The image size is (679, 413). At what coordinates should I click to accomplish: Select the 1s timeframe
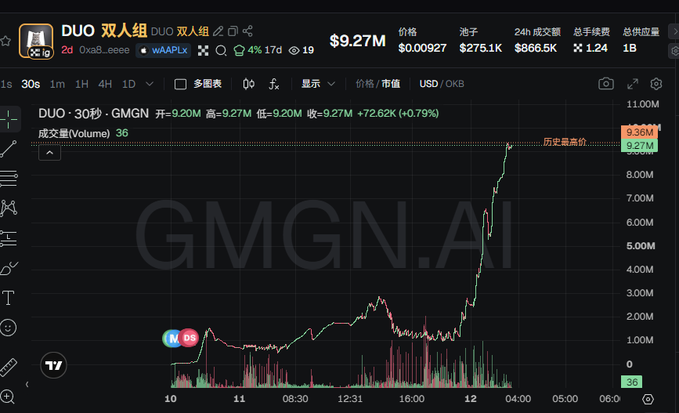click(x=6, y=84)
